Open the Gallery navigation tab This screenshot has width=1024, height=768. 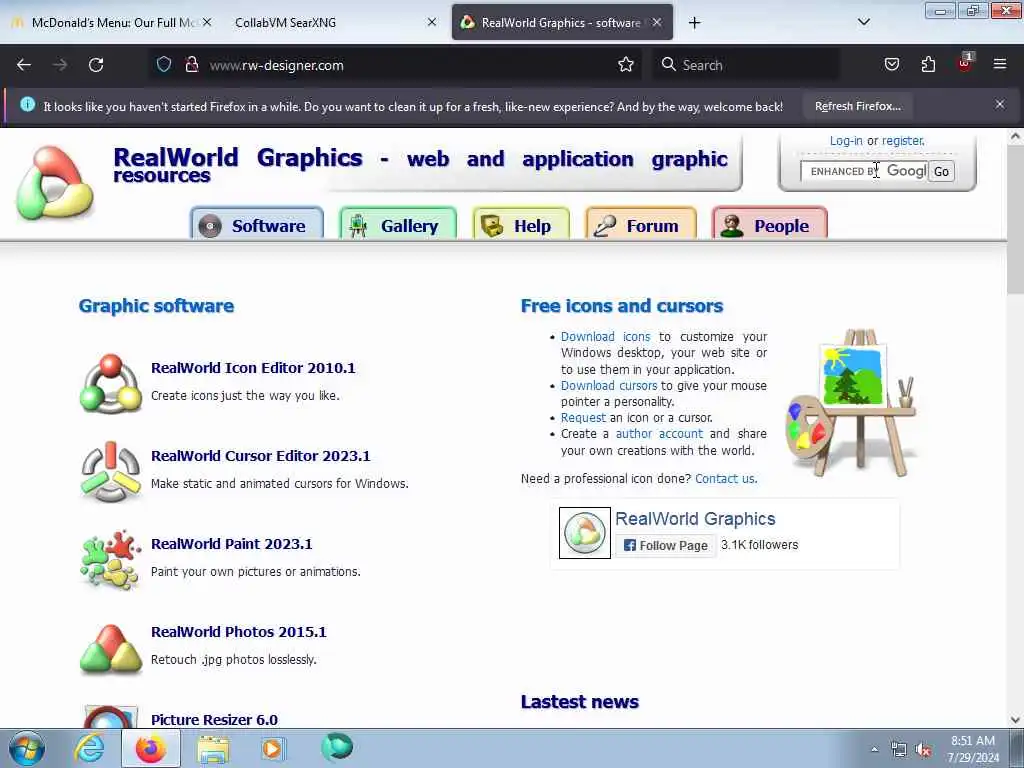398,224
